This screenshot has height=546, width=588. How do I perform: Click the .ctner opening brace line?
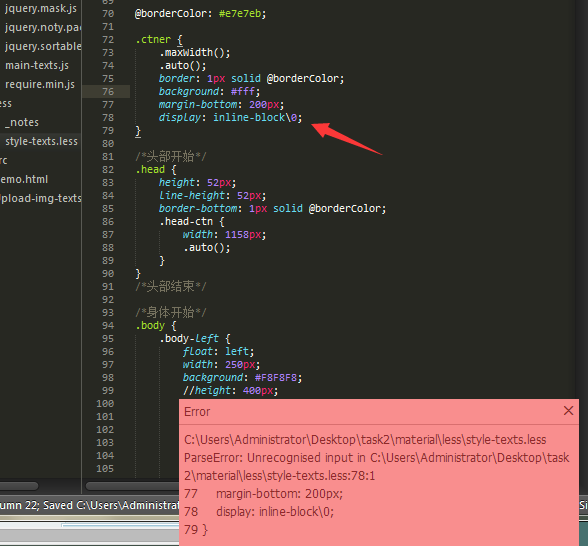tap(159, 40)
